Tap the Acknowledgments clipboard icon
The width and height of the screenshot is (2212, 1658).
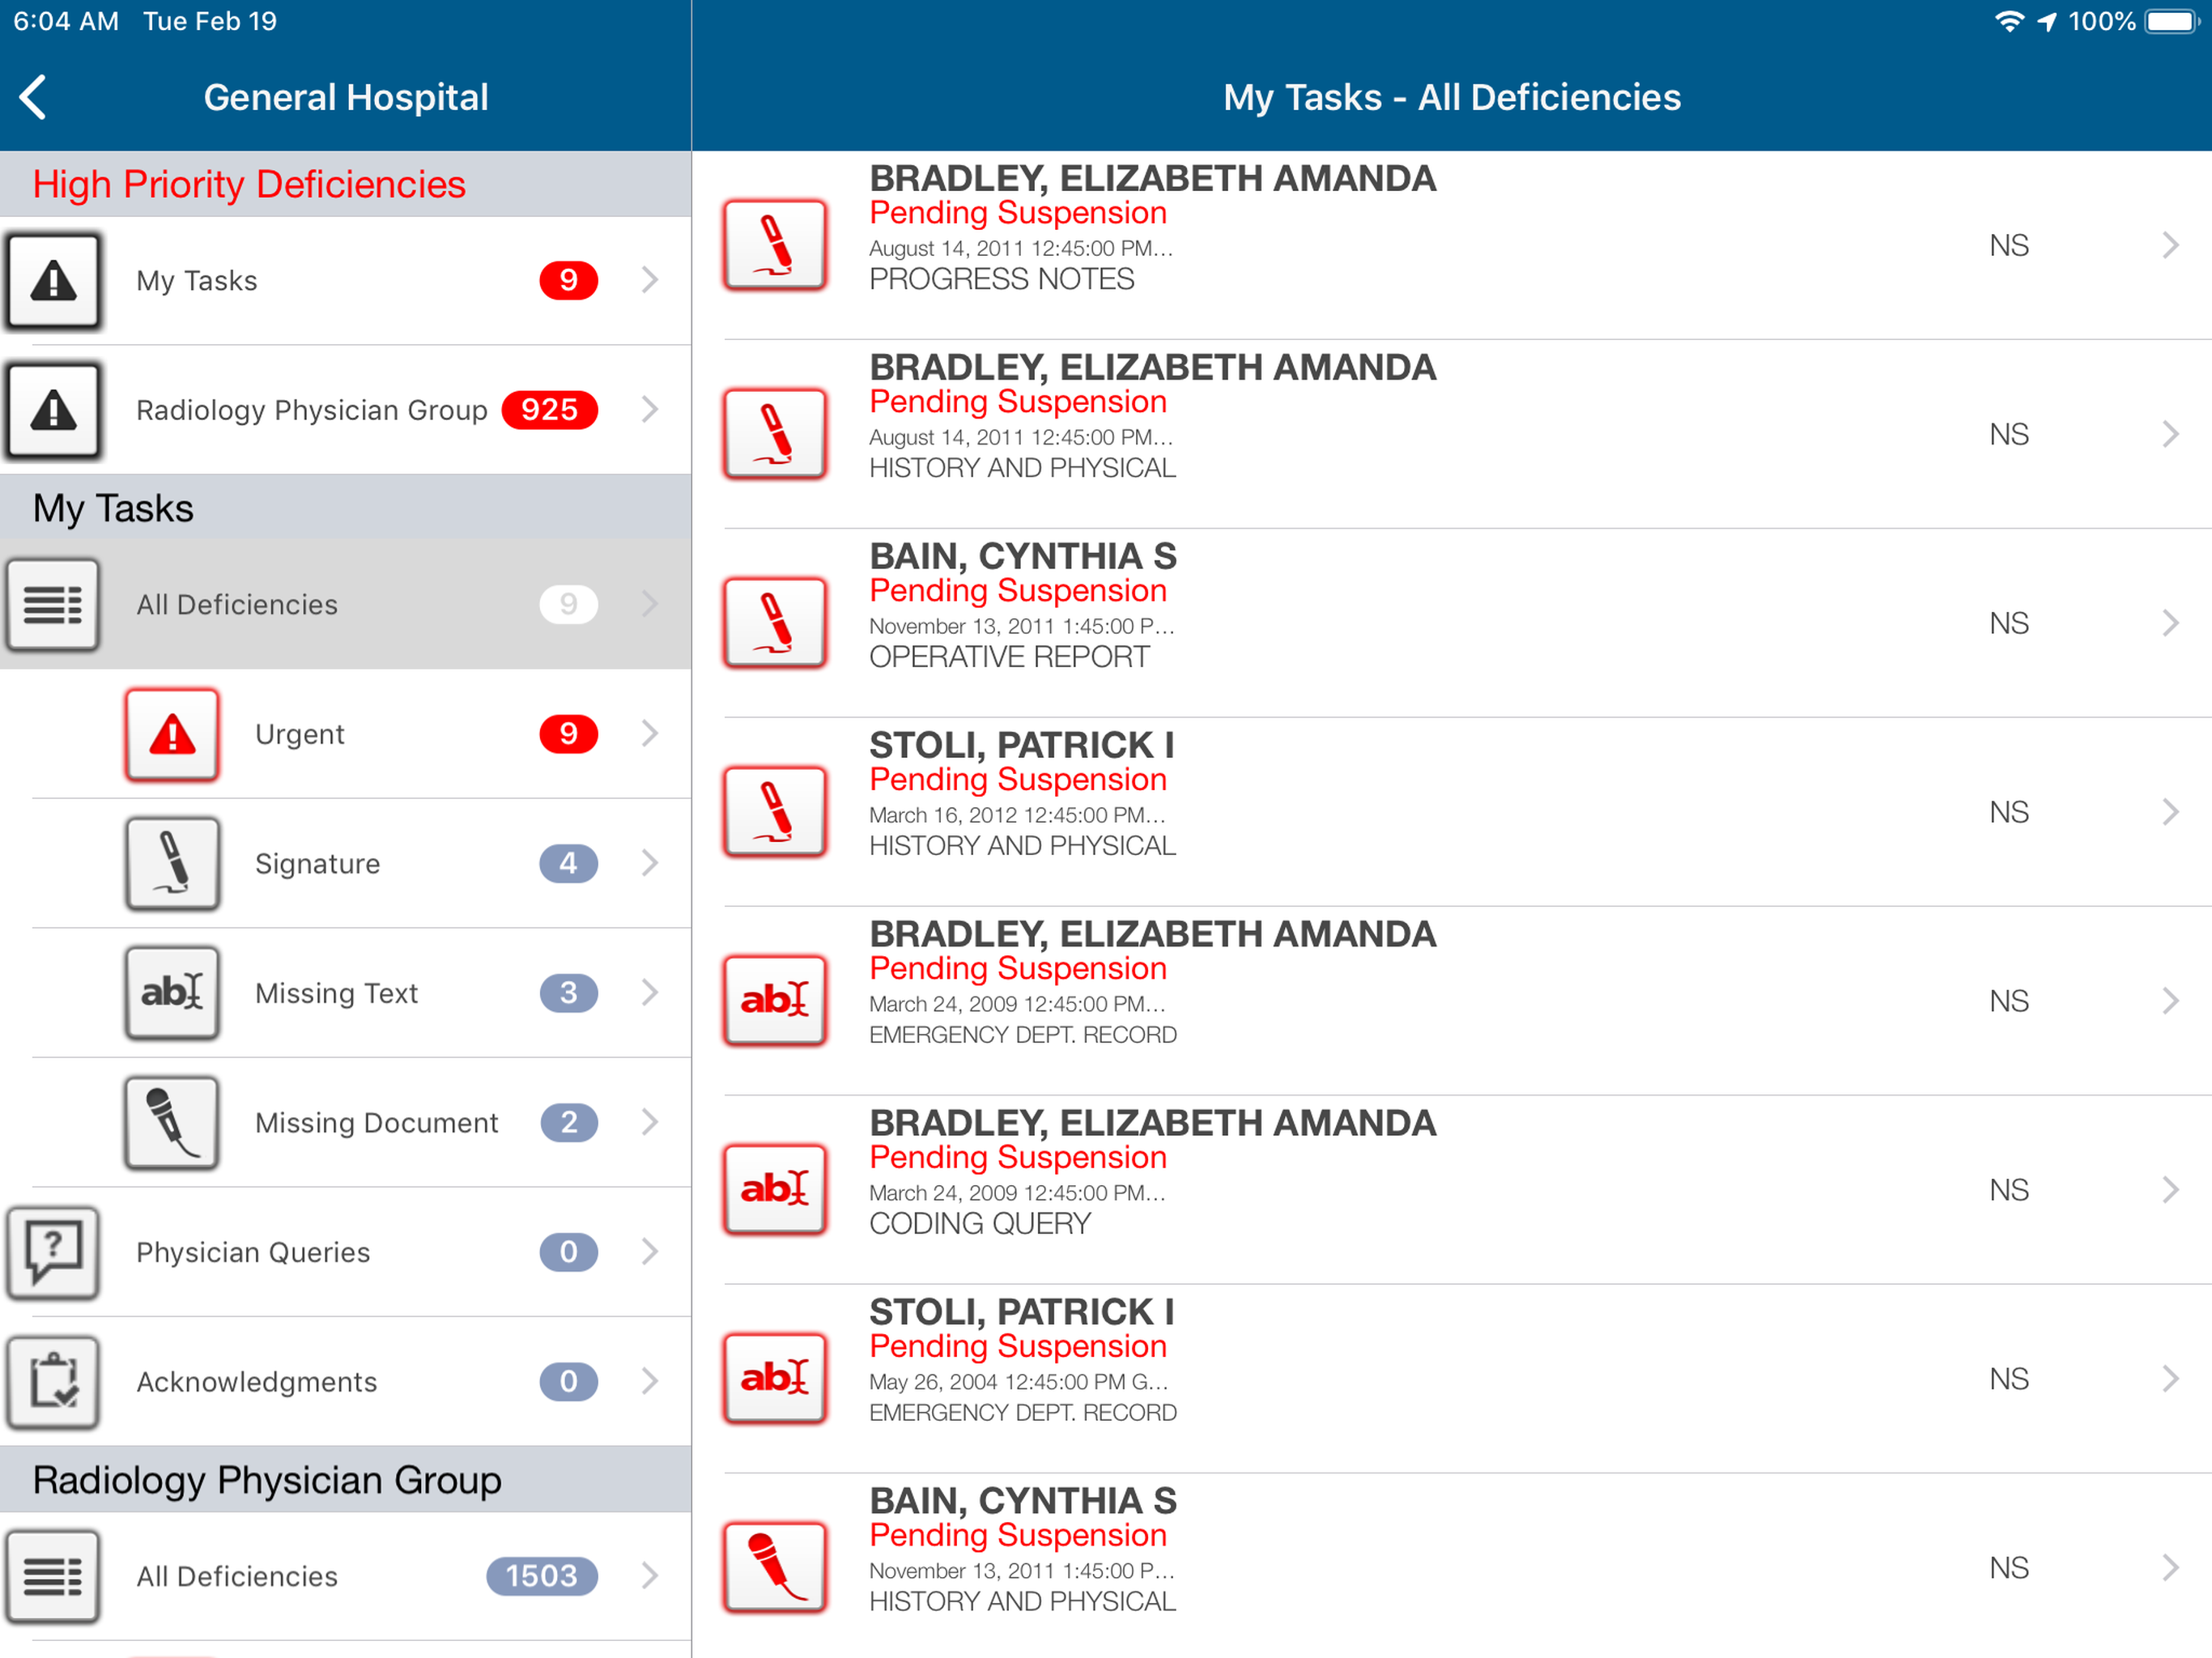54,1381
